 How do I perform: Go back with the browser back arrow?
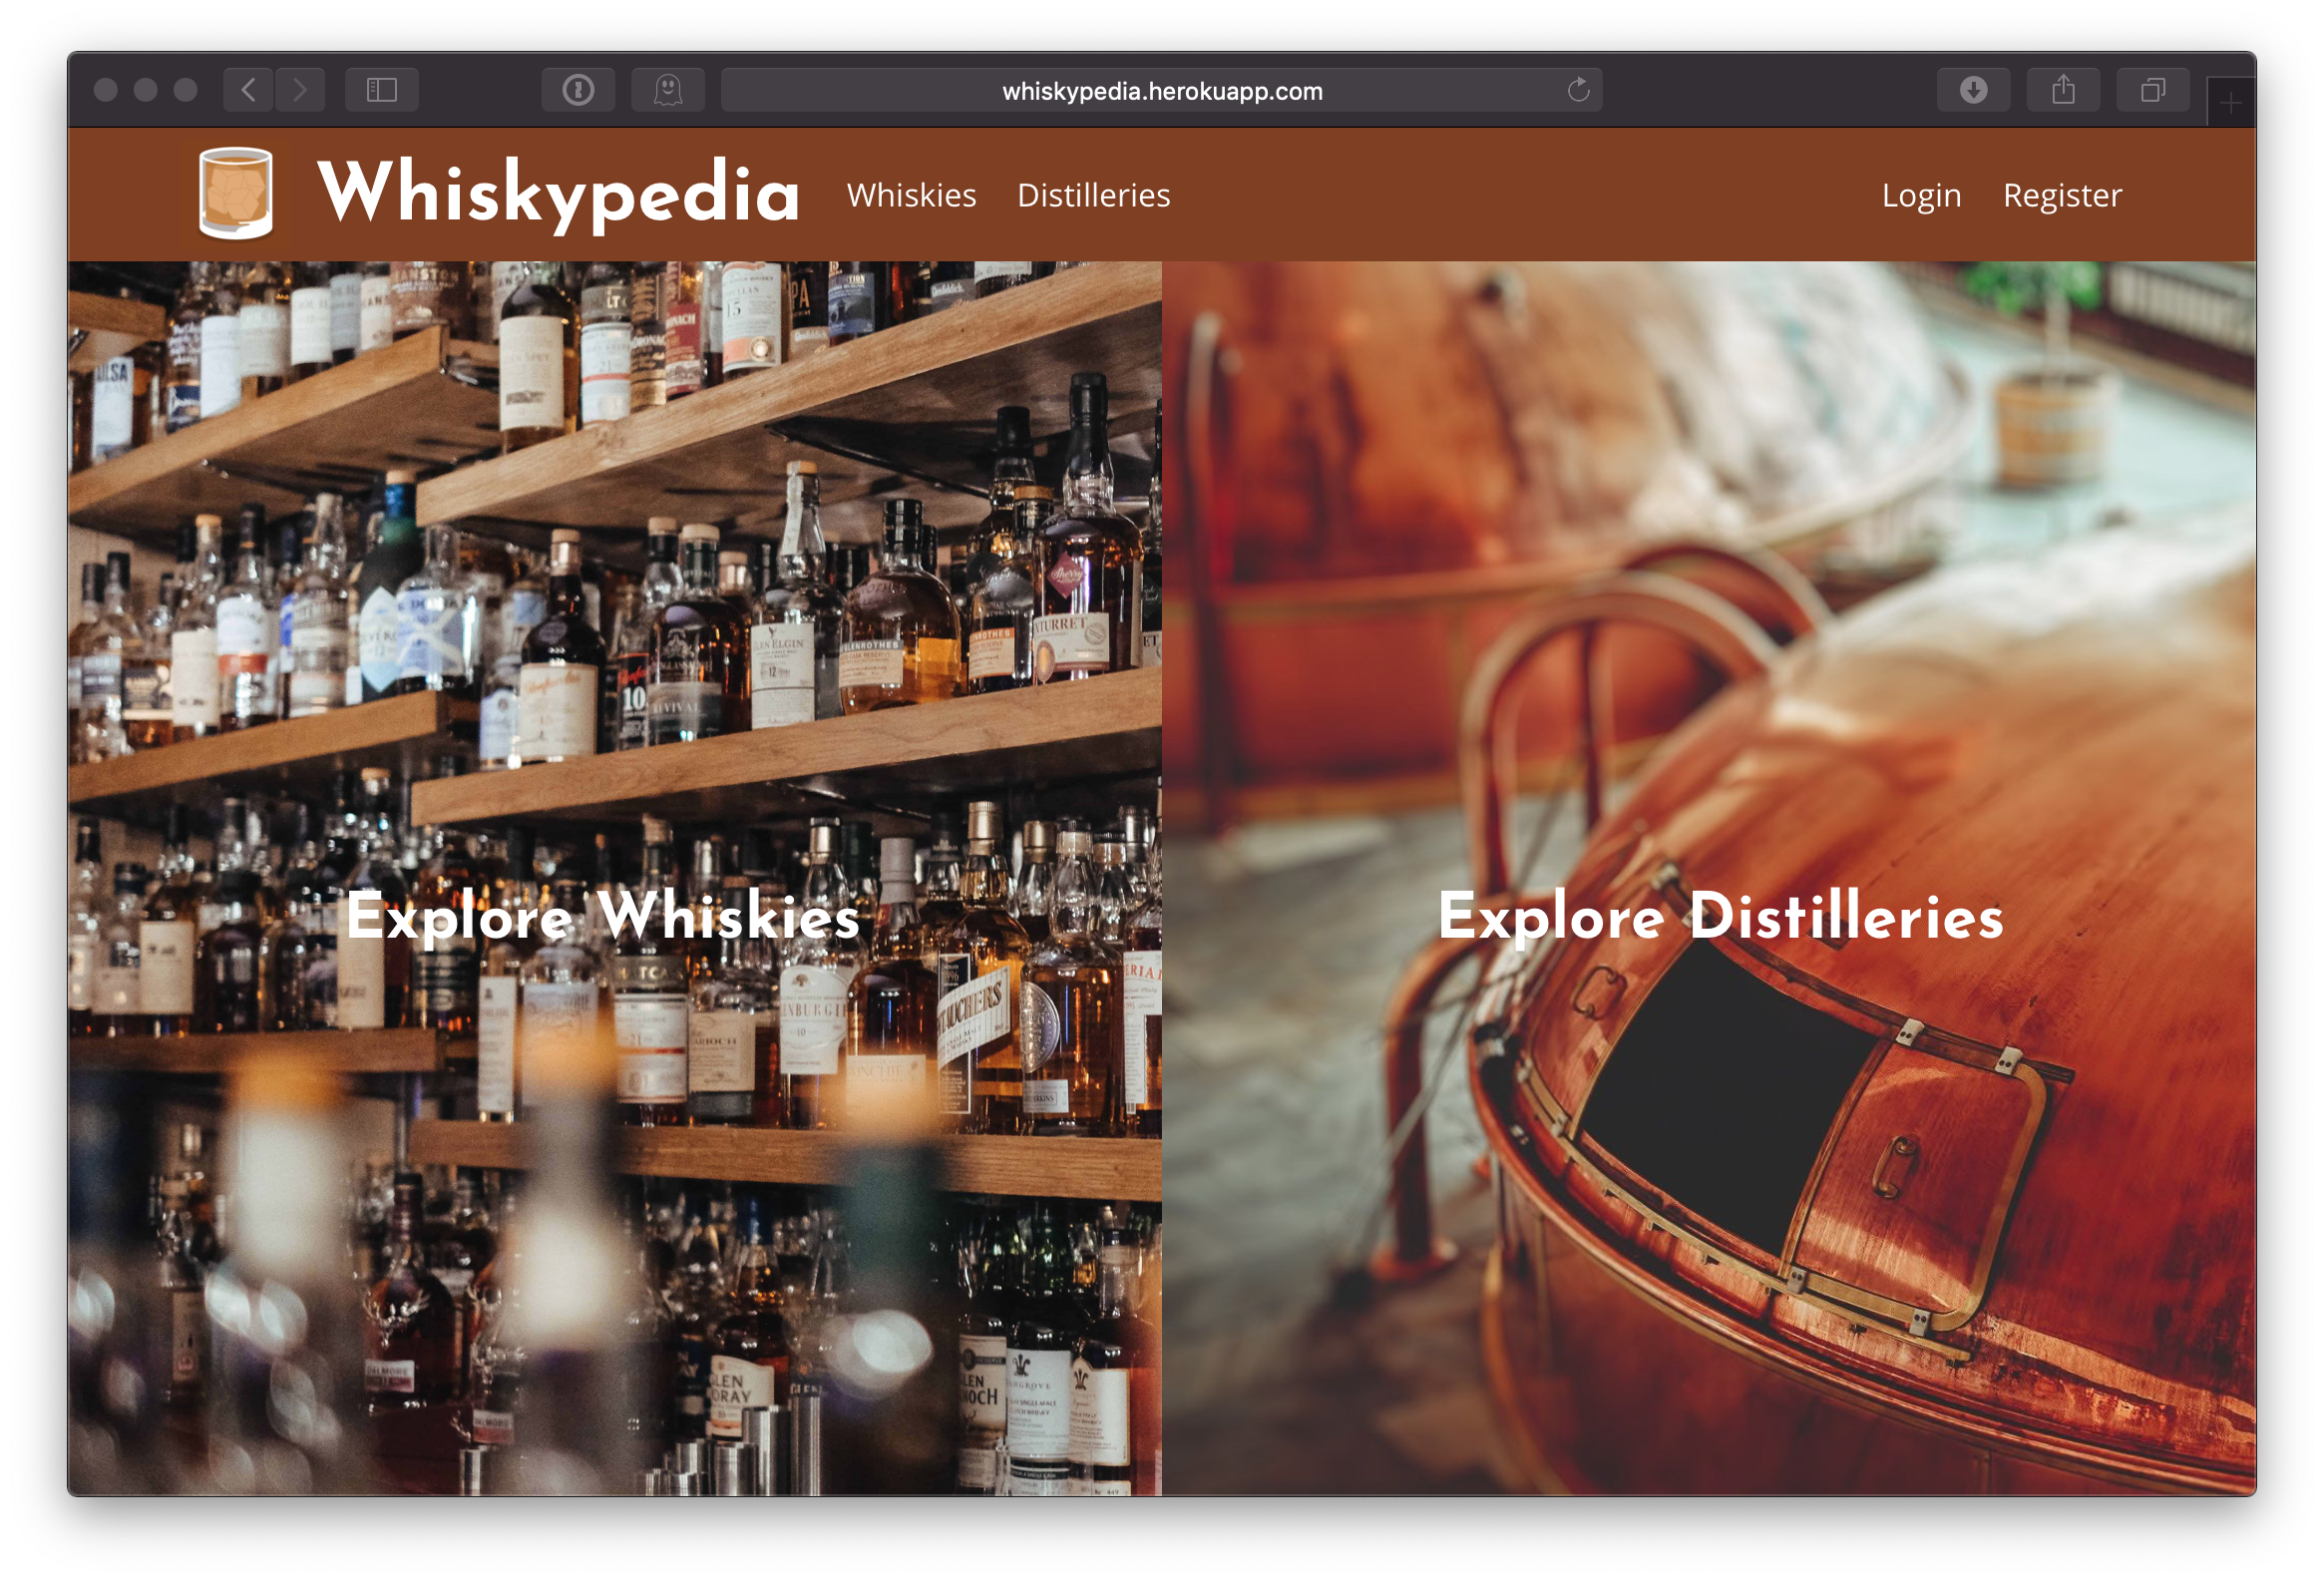click(249, 90)
